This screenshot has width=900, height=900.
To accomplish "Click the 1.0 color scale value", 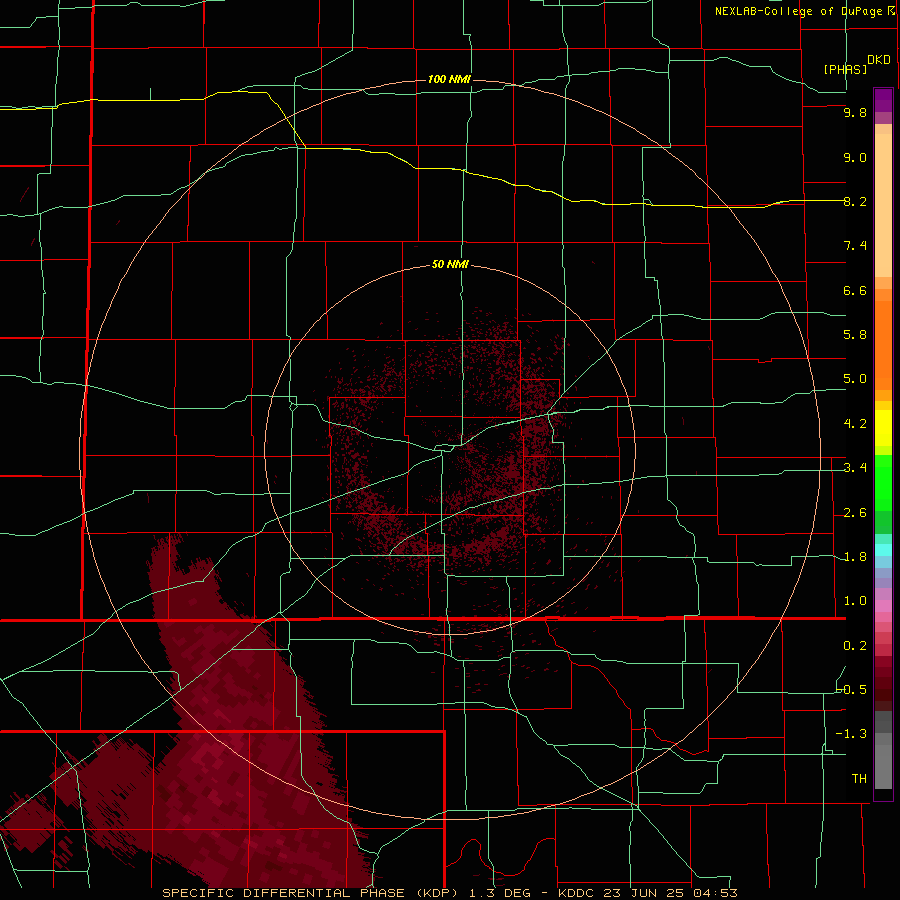I will click(x=855, y=601).
